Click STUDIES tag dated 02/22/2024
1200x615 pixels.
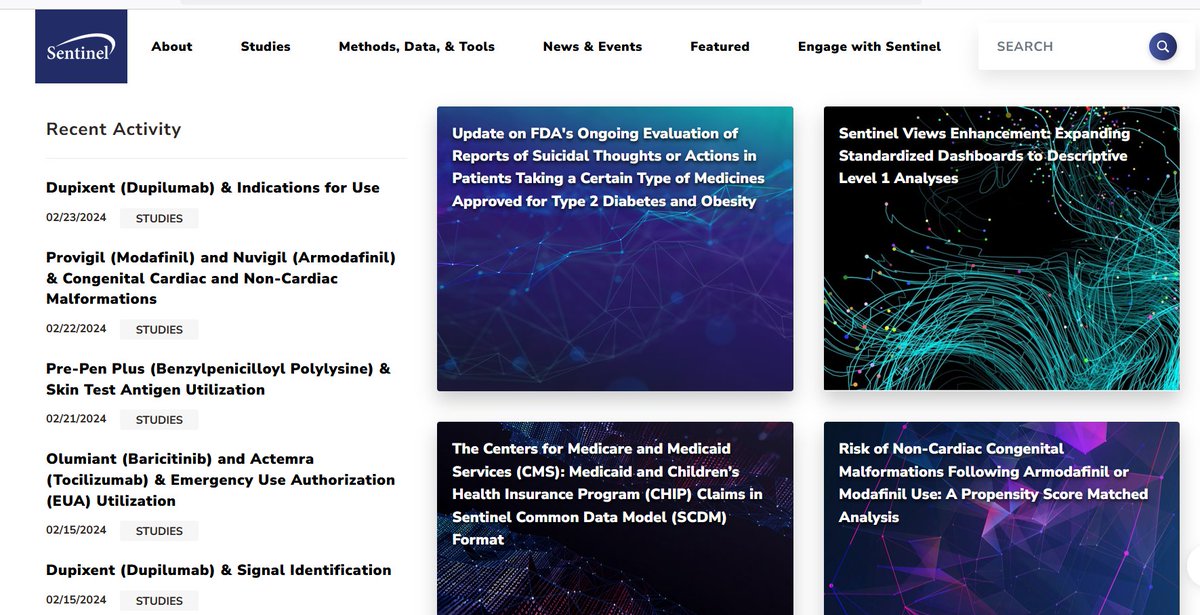click(x=159, y=329)
